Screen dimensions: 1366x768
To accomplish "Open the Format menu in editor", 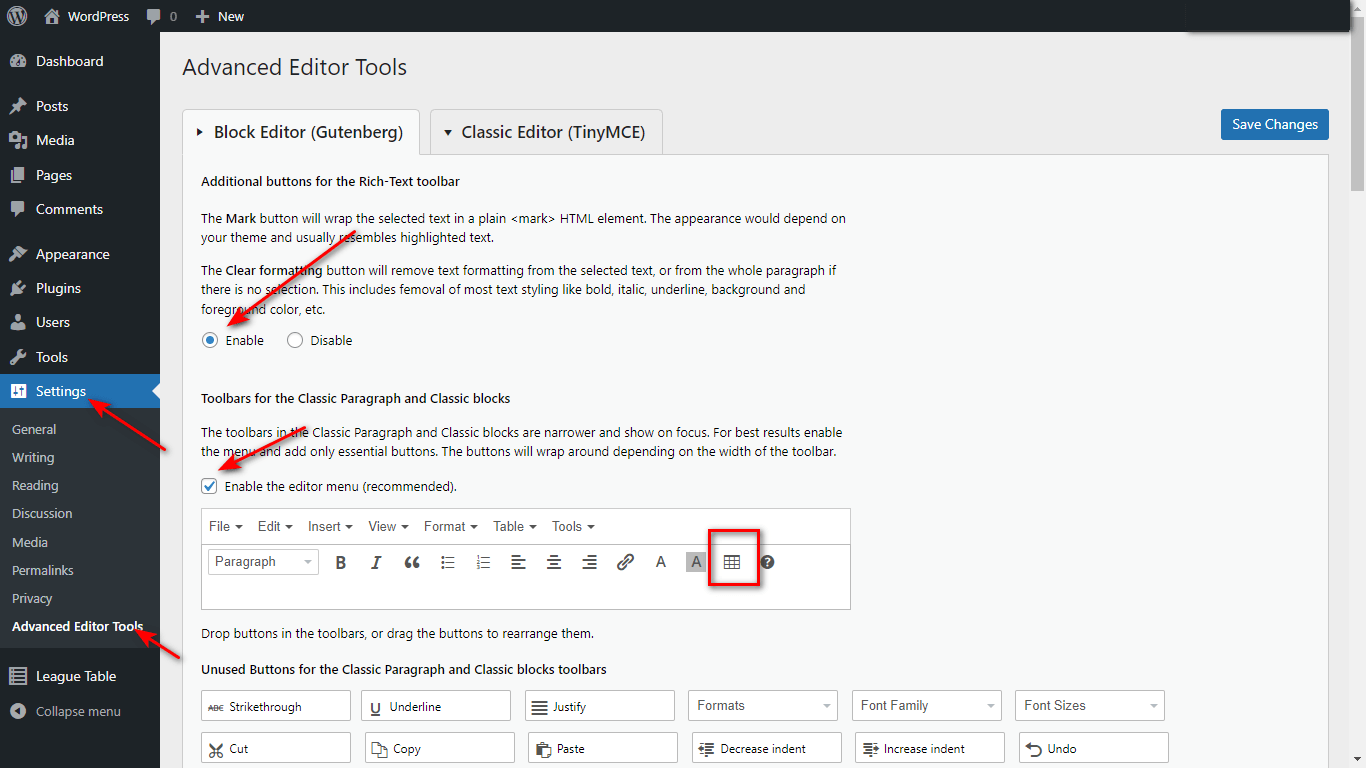I will 450,526.
